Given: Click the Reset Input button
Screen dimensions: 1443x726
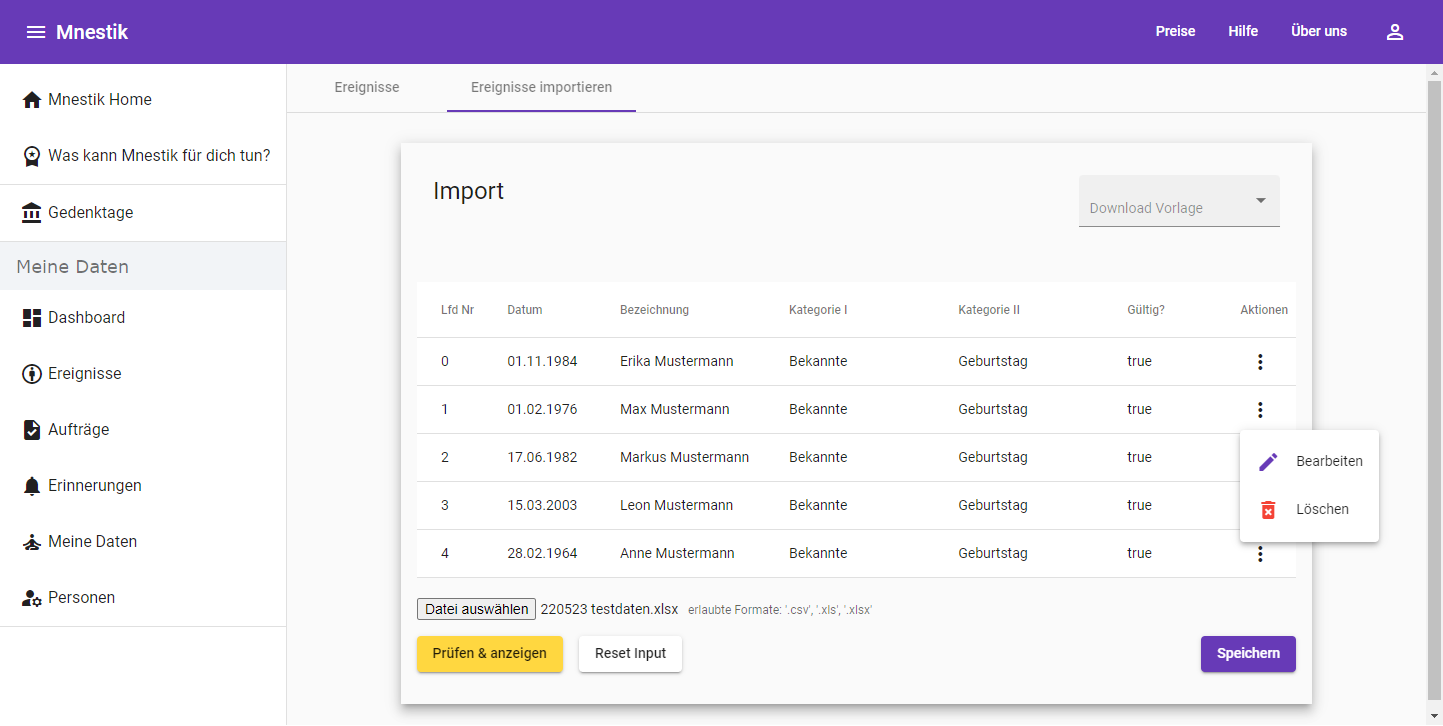Looking at the screenshot, I should pyautogui.click(x=630, y=654).
